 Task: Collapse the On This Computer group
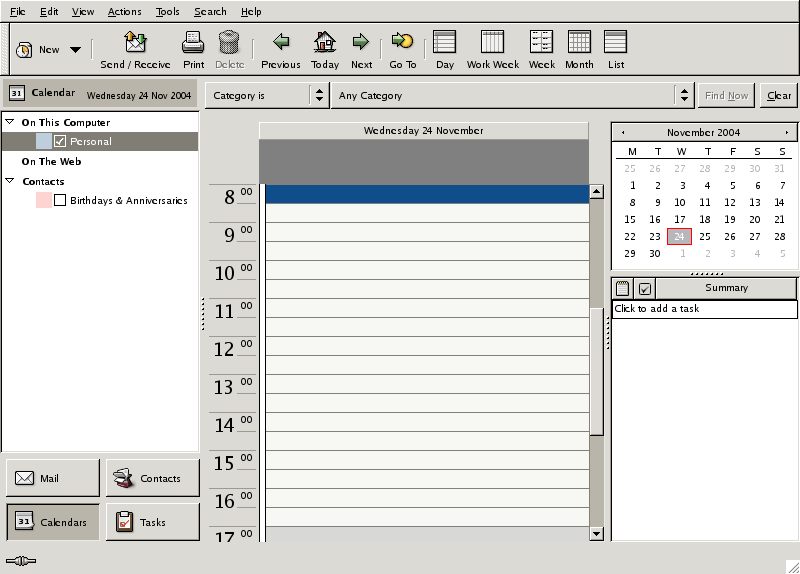10,123
